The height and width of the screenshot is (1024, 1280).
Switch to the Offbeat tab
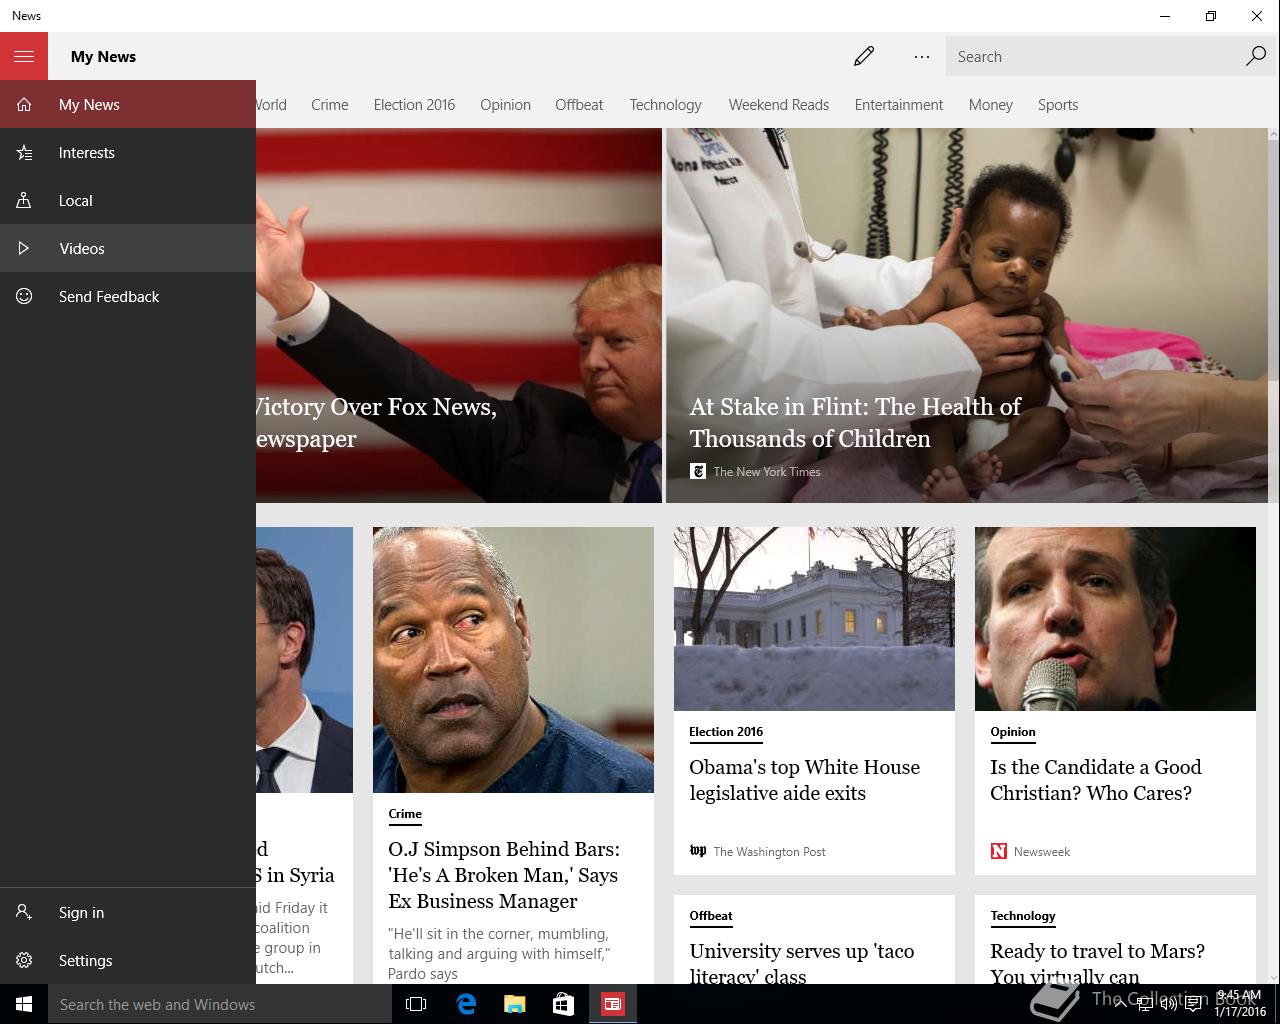coord(579,104)
